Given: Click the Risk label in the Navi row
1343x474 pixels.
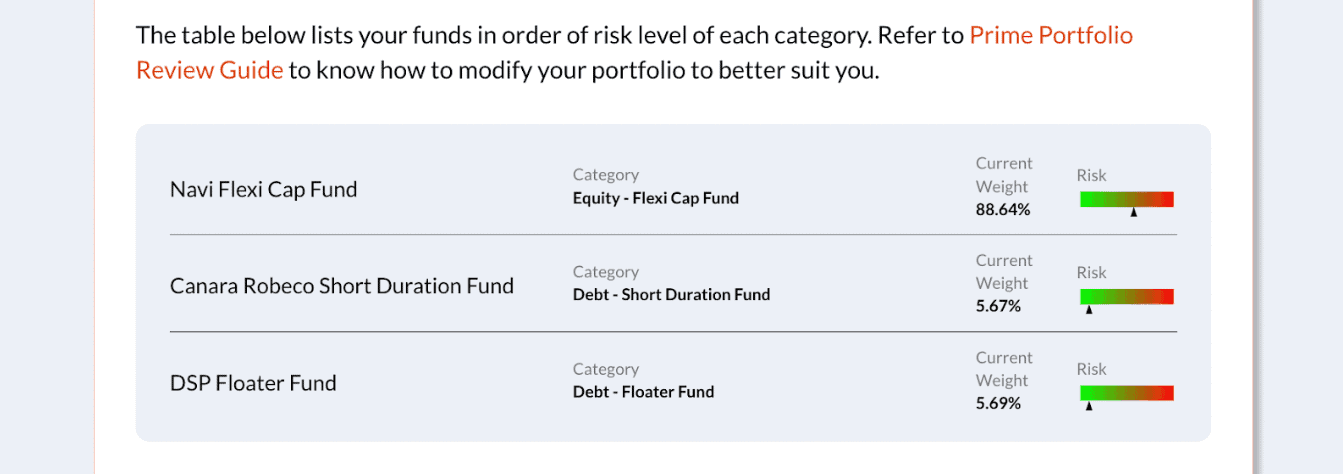Looking at the screenshot, I should point(1092,175).
